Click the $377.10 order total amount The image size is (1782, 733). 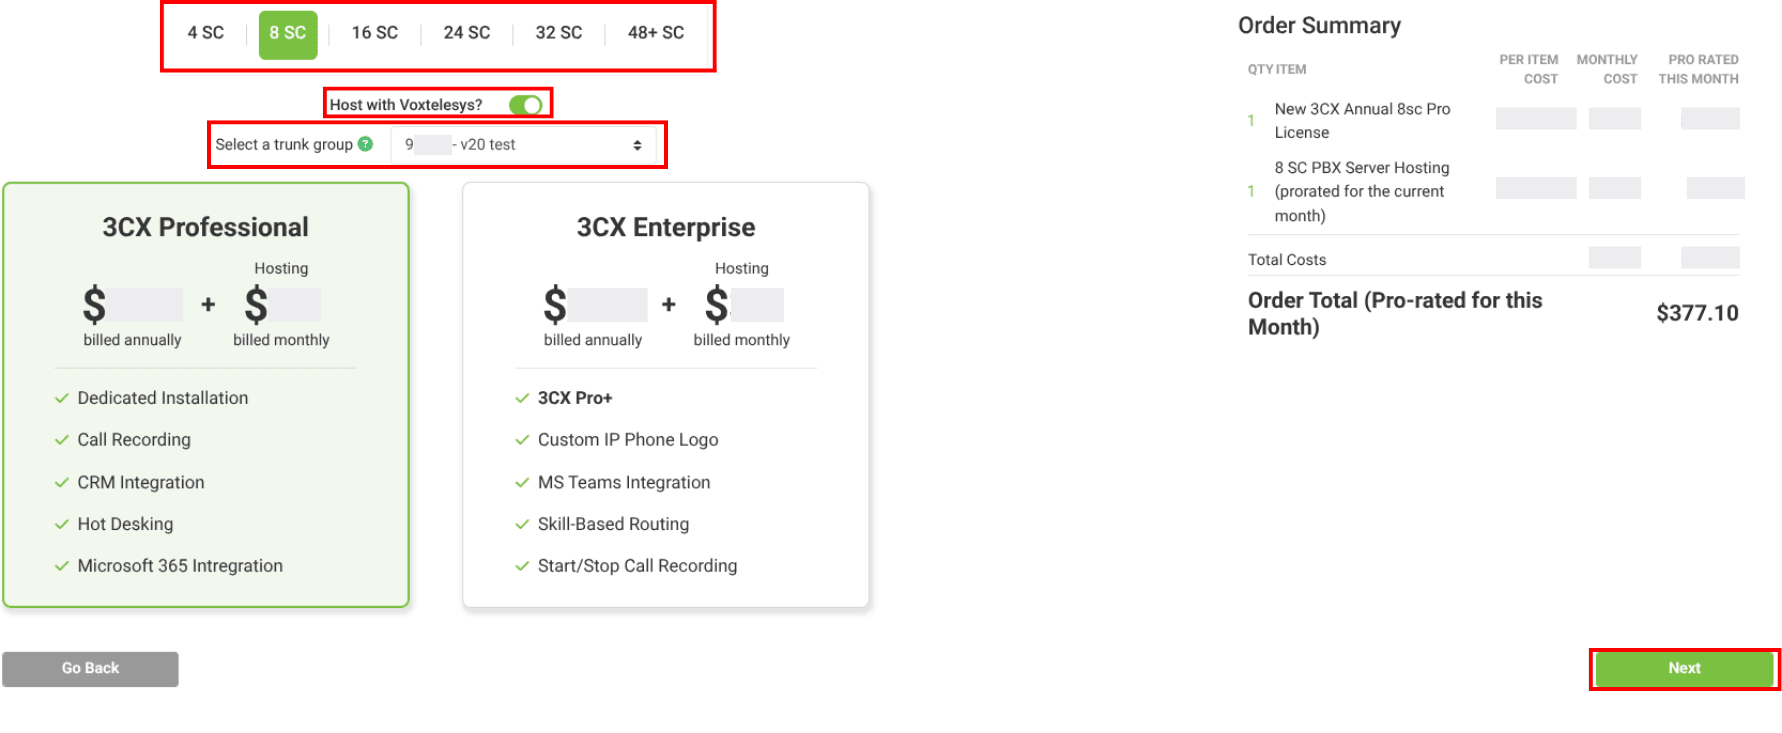1697,313
